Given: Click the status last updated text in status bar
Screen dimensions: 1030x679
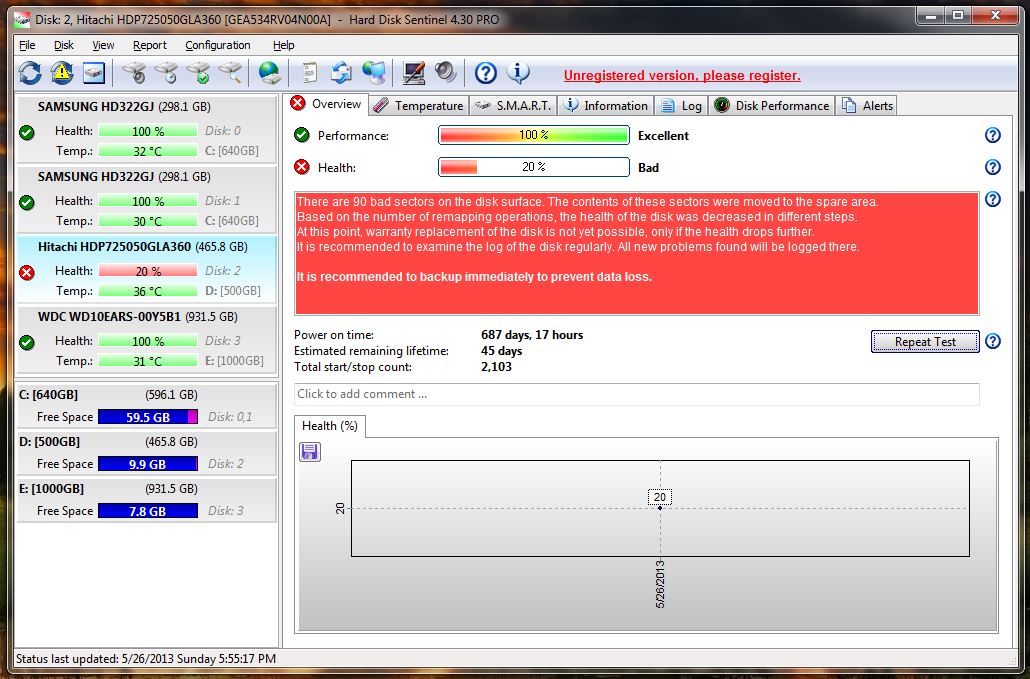Looking at the screenshot, I should click(146, 659).
